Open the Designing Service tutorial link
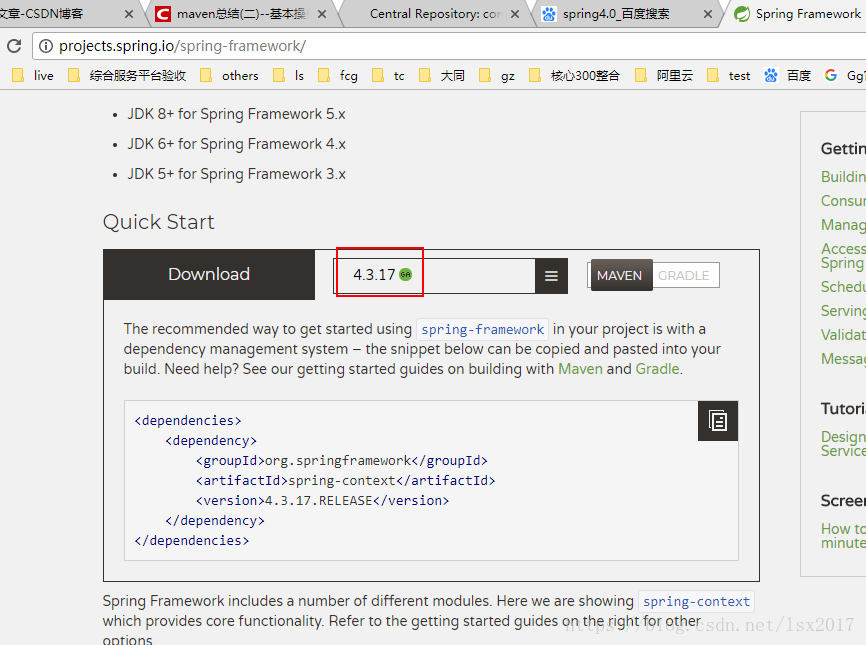 pyautogui.click(x=843, y=444)
